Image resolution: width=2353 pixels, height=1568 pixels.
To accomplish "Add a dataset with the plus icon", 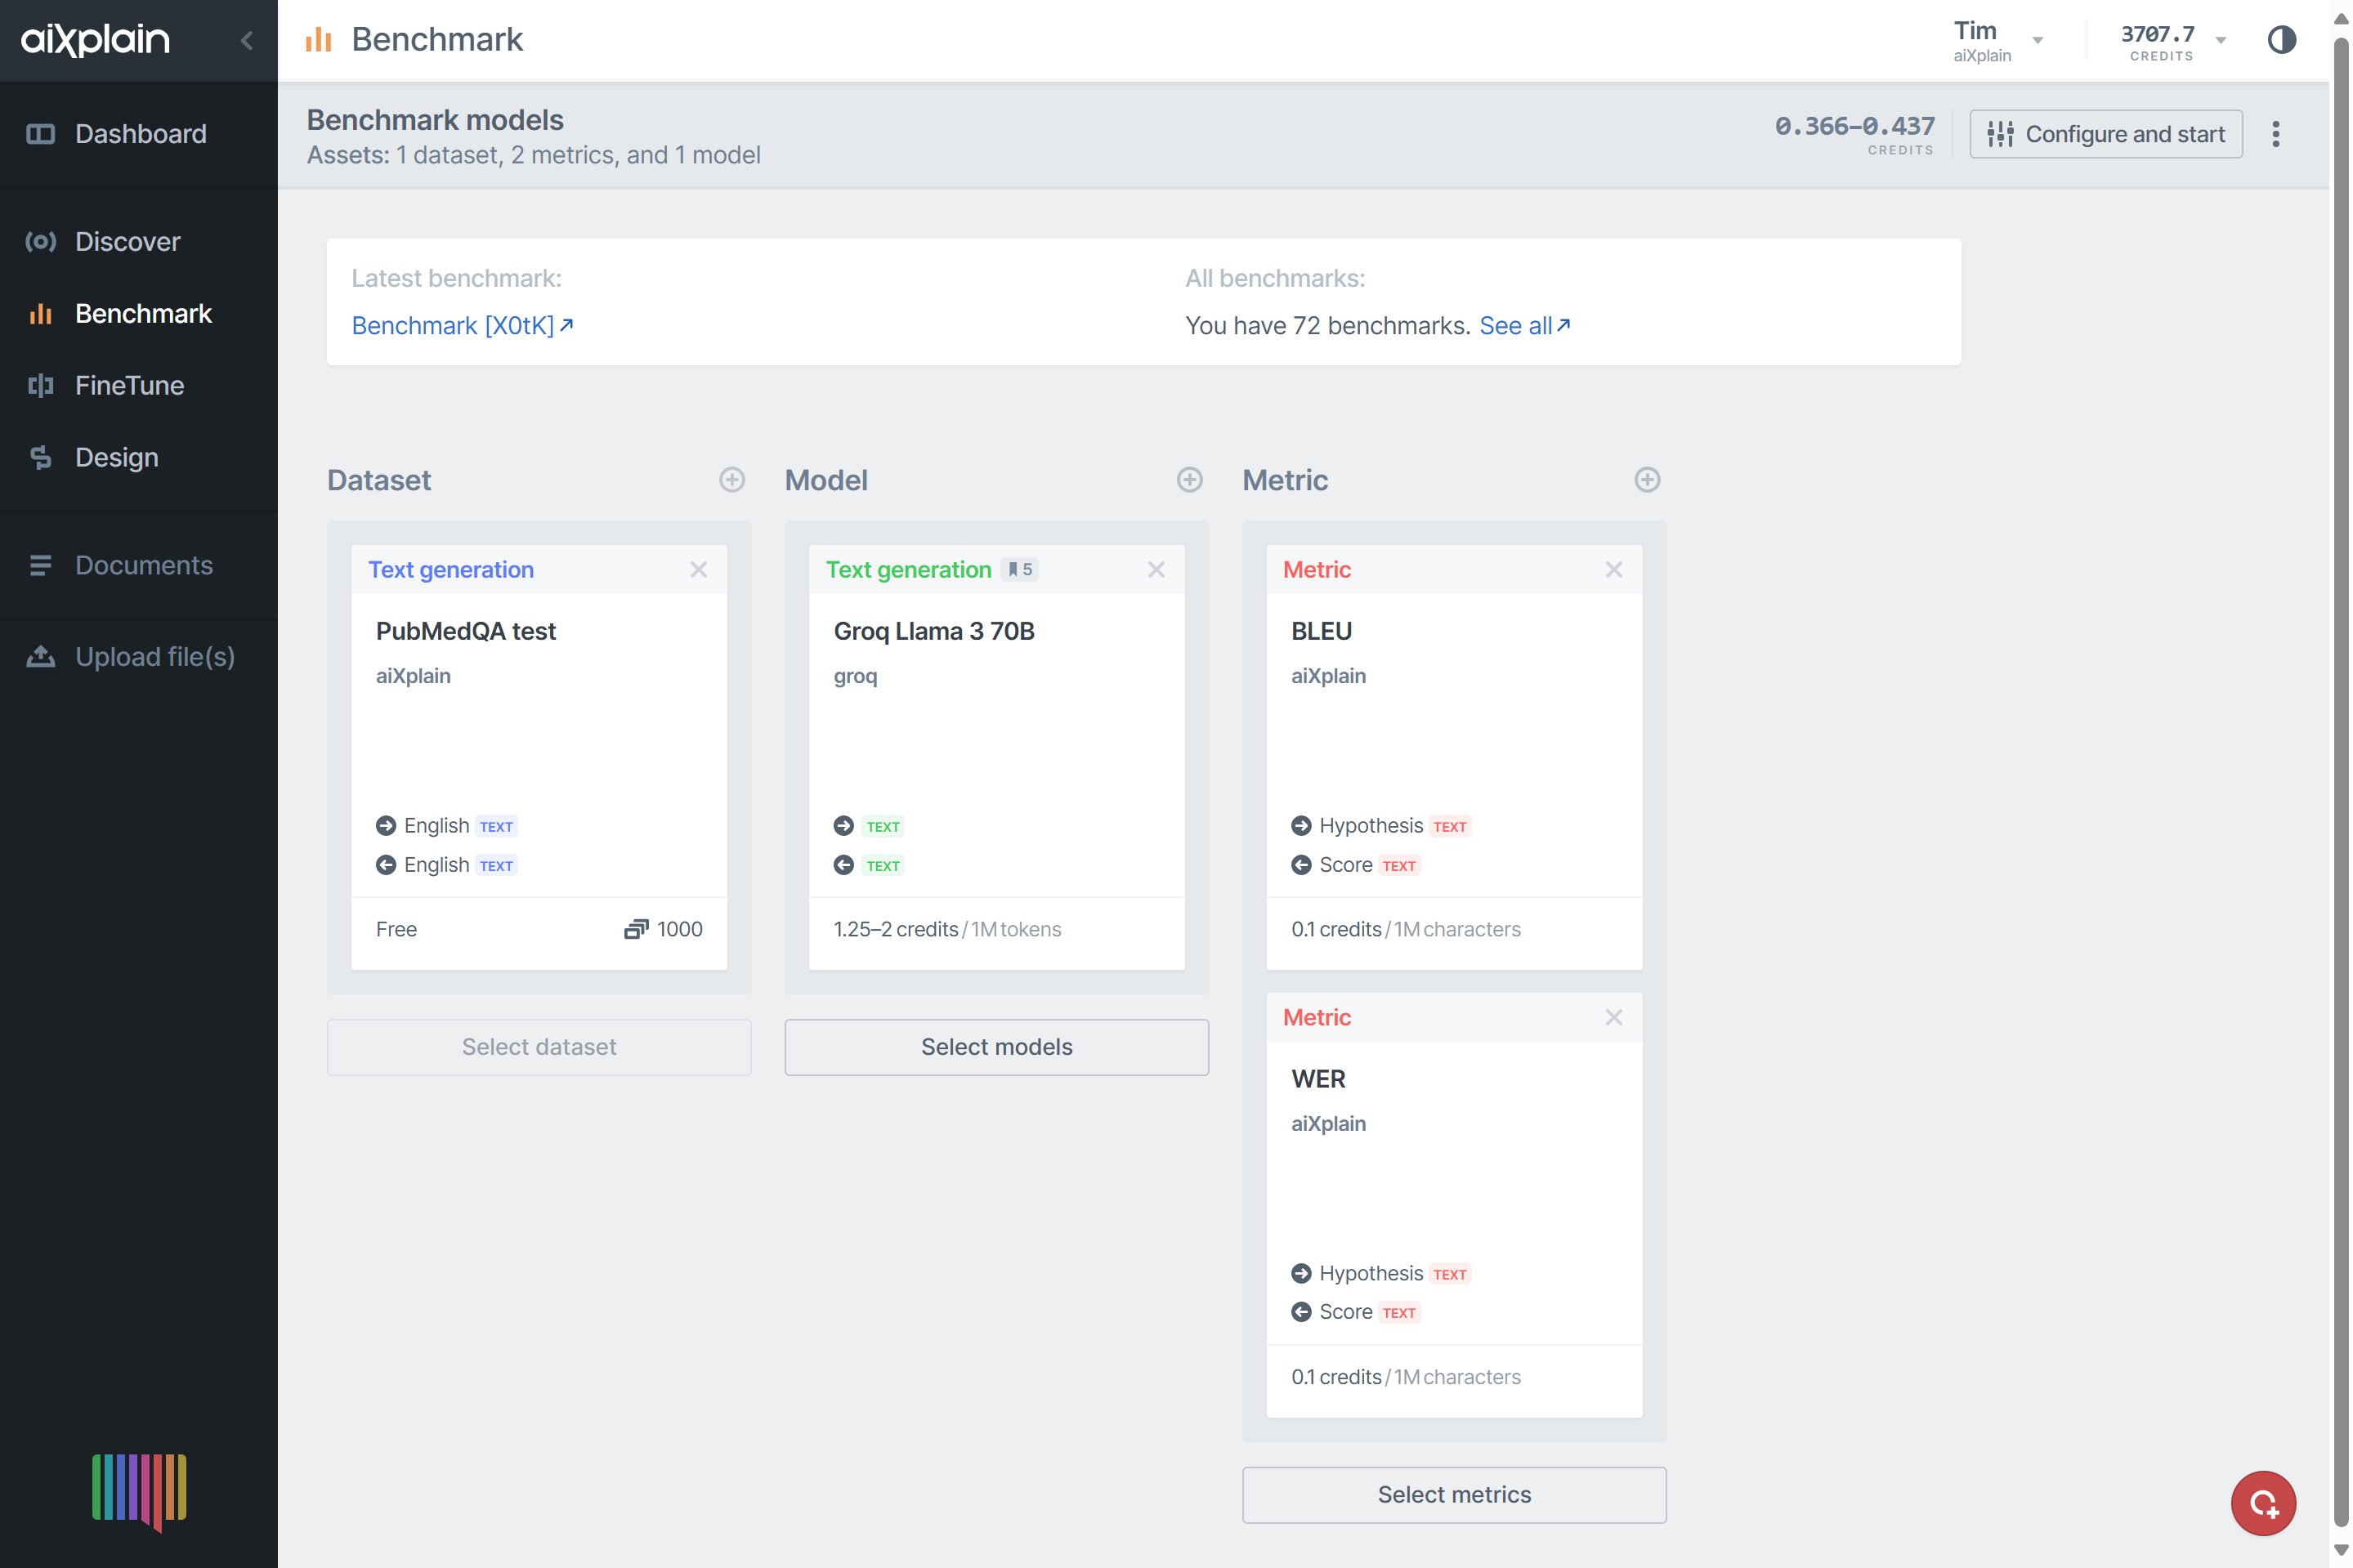I will pos(732,480).
